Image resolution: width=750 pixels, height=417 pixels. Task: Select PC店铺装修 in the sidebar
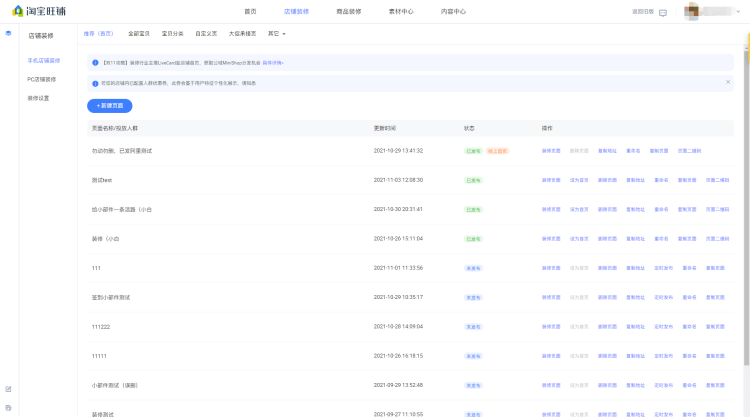[x=42, y=79]
